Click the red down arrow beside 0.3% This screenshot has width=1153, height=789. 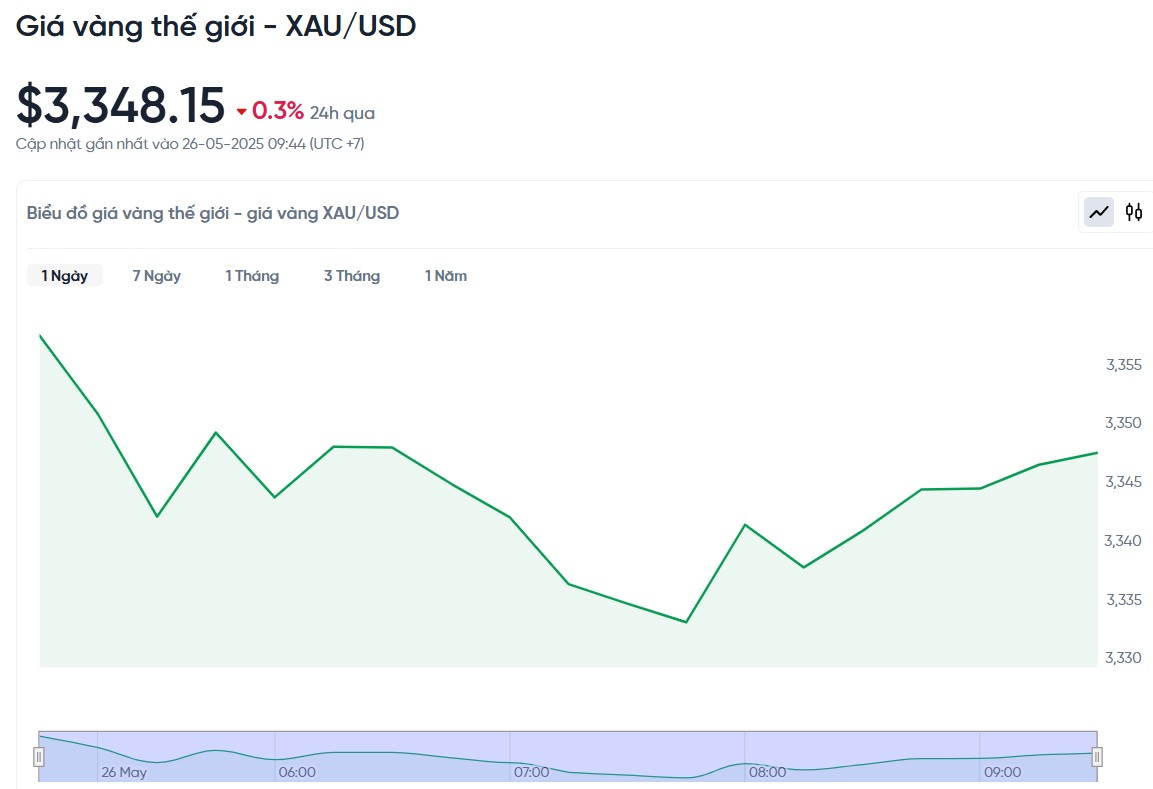[x=241, y=113]
